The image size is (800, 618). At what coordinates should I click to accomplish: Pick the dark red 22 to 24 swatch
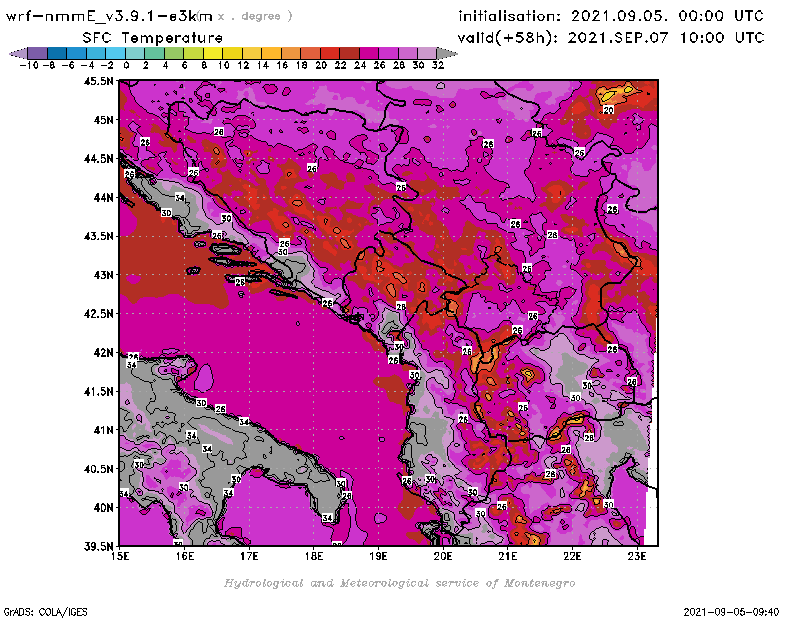coord(349,53)
